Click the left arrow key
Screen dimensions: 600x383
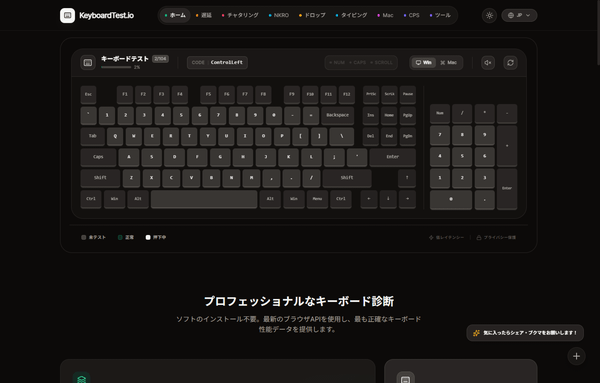pyautogui.click(x=369, y=199)
